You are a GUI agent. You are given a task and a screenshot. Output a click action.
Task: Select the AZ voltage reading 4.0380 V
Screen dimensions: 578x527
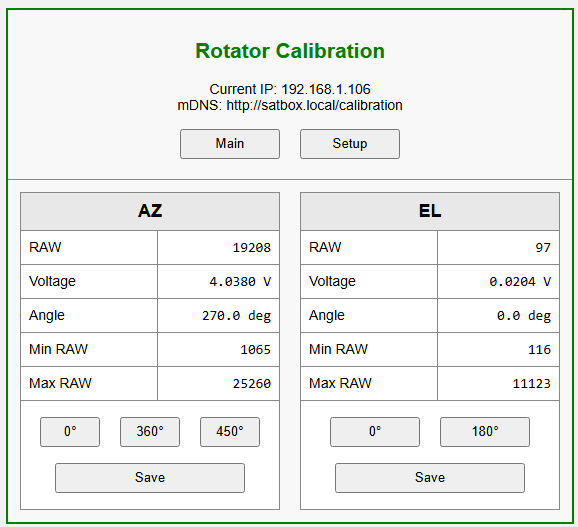click(240, 282)
